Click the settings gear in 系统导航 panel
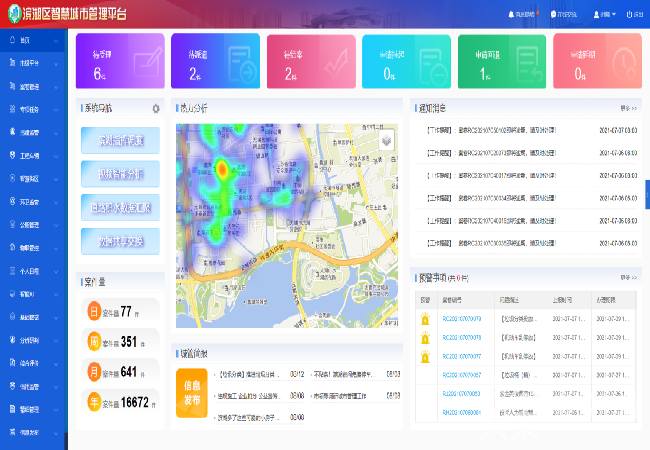The width and height of the screenshot is (650, 450). pos(156,108)
